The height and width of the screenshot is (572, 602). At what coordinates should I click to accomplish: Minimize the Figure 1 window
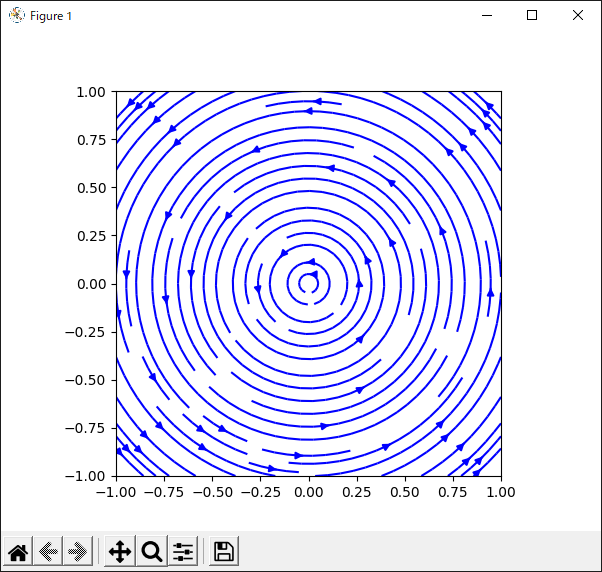click(x=487, y=15)
